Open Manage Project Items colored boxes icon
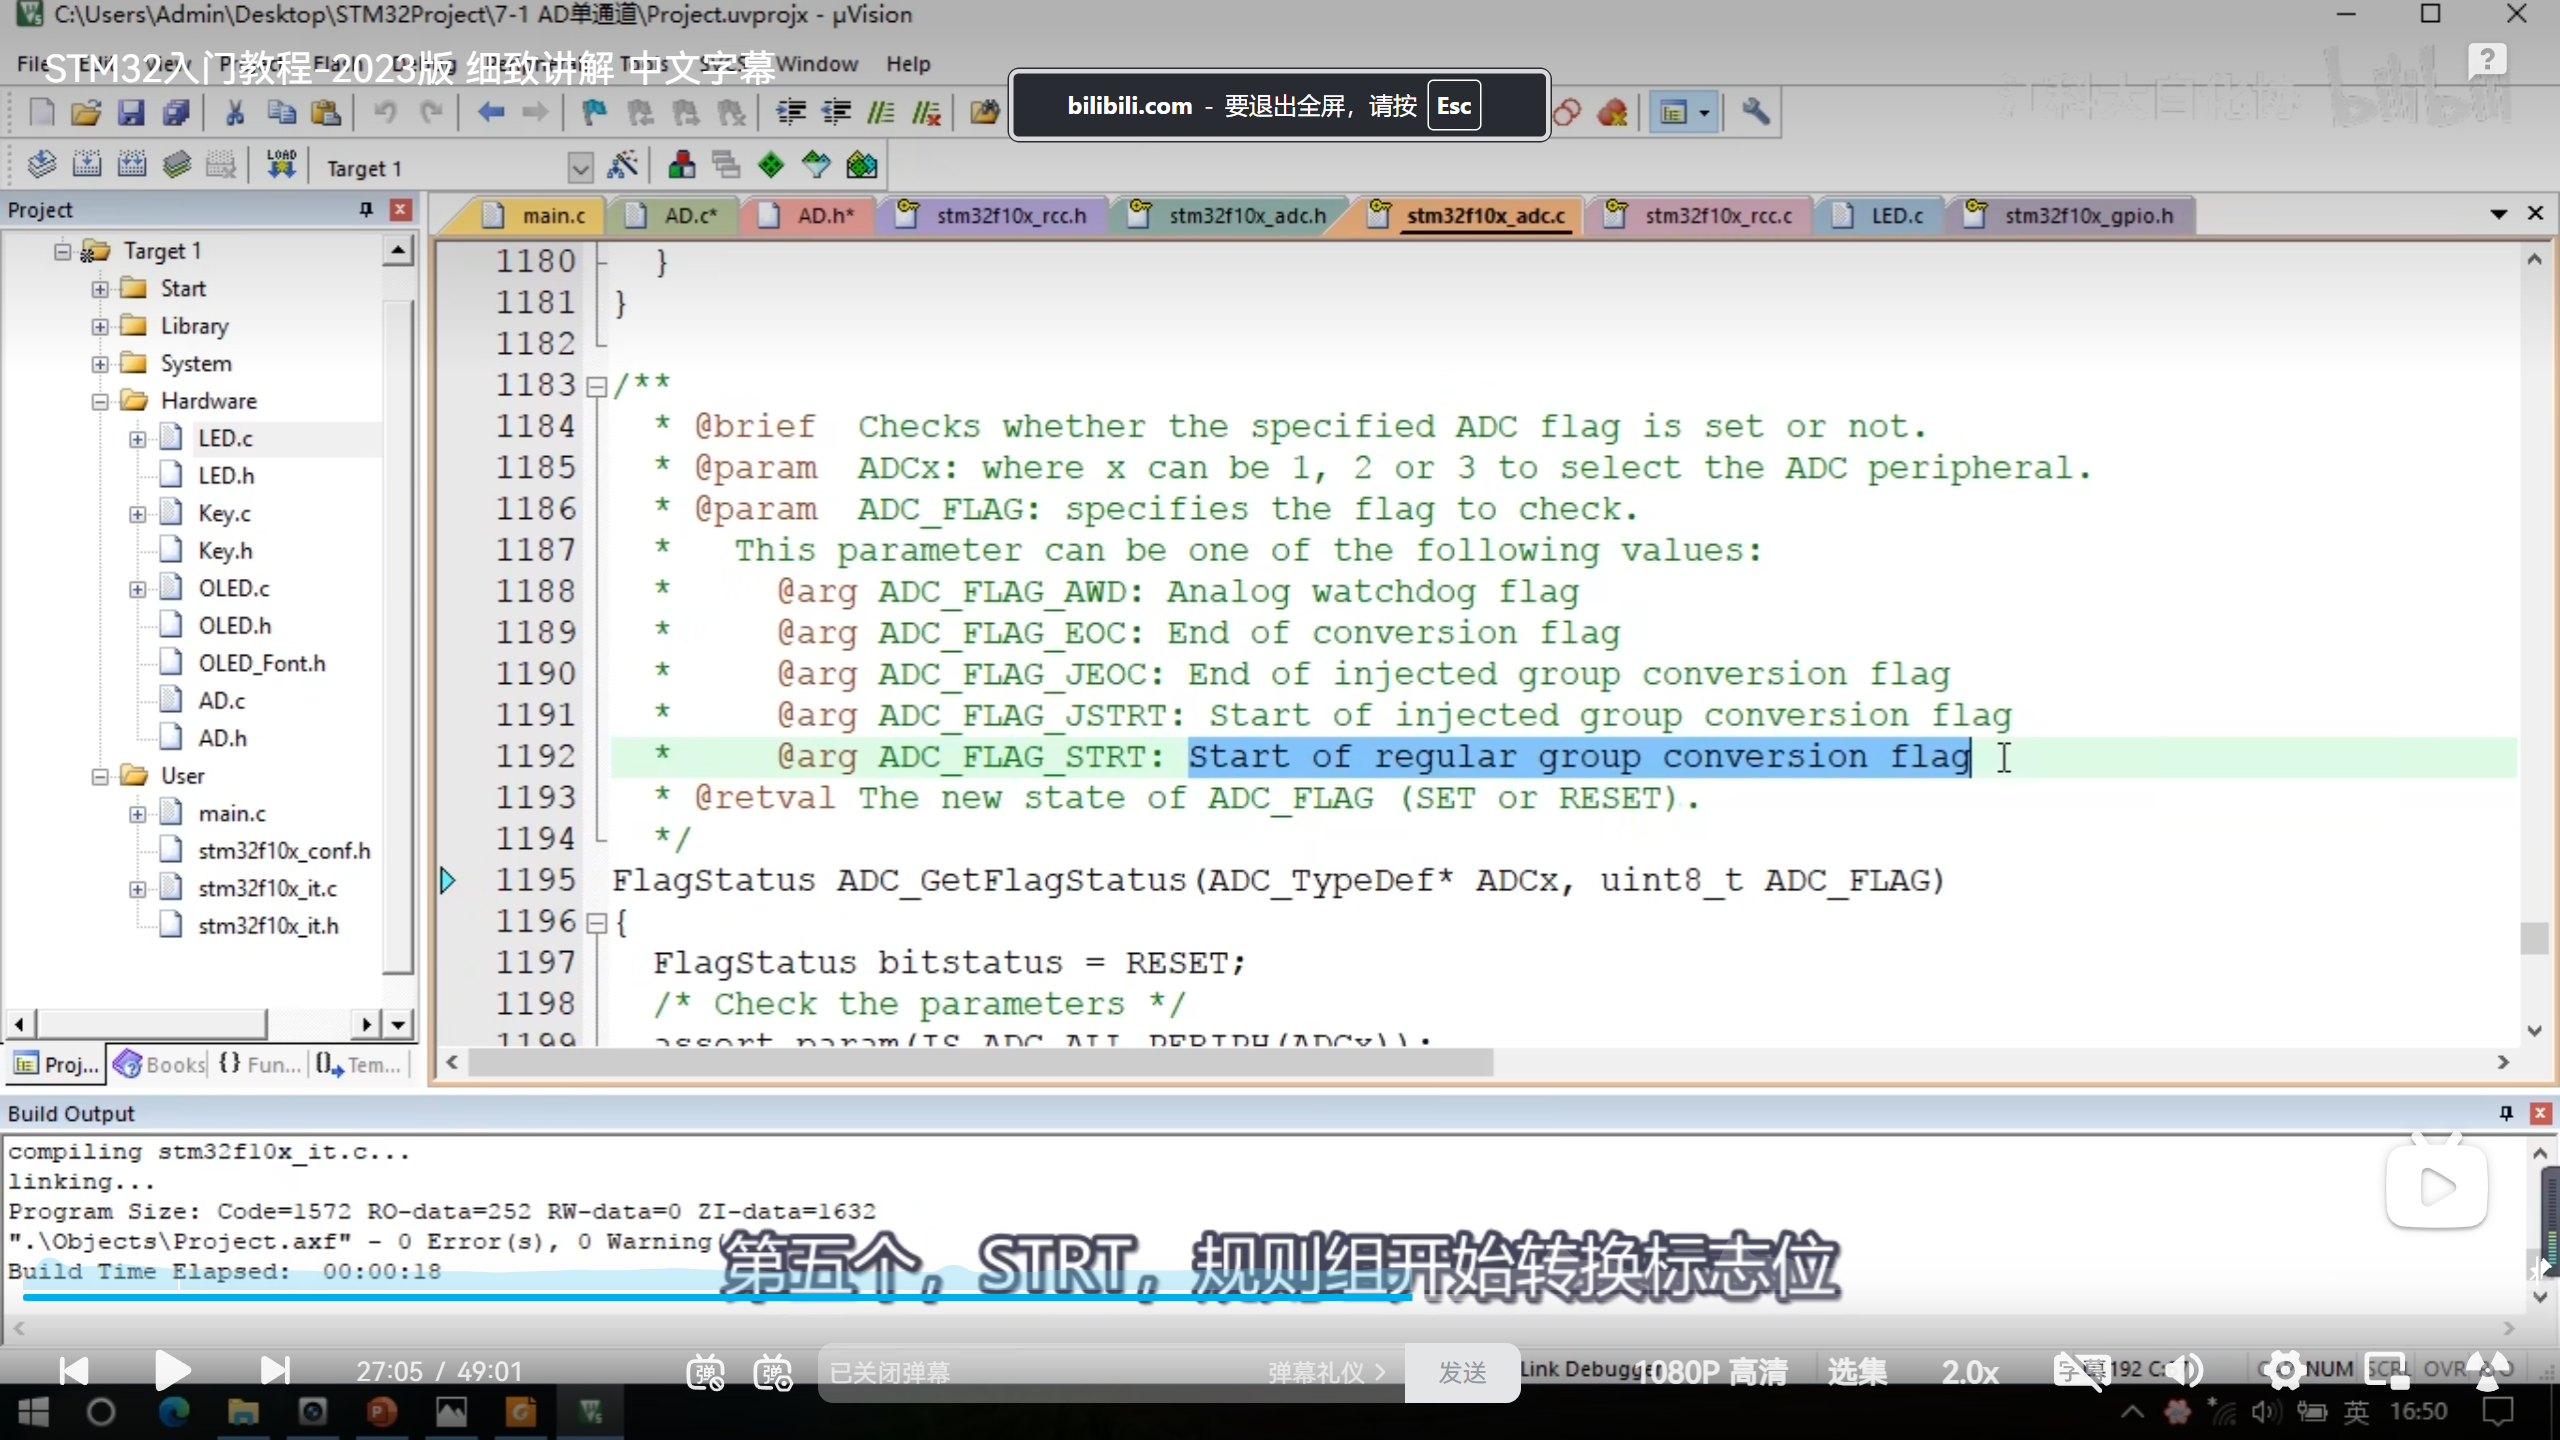Image resolution: width=2560 pixels, height=1440 pixels. pyautogui.click(x=682, y=165)
